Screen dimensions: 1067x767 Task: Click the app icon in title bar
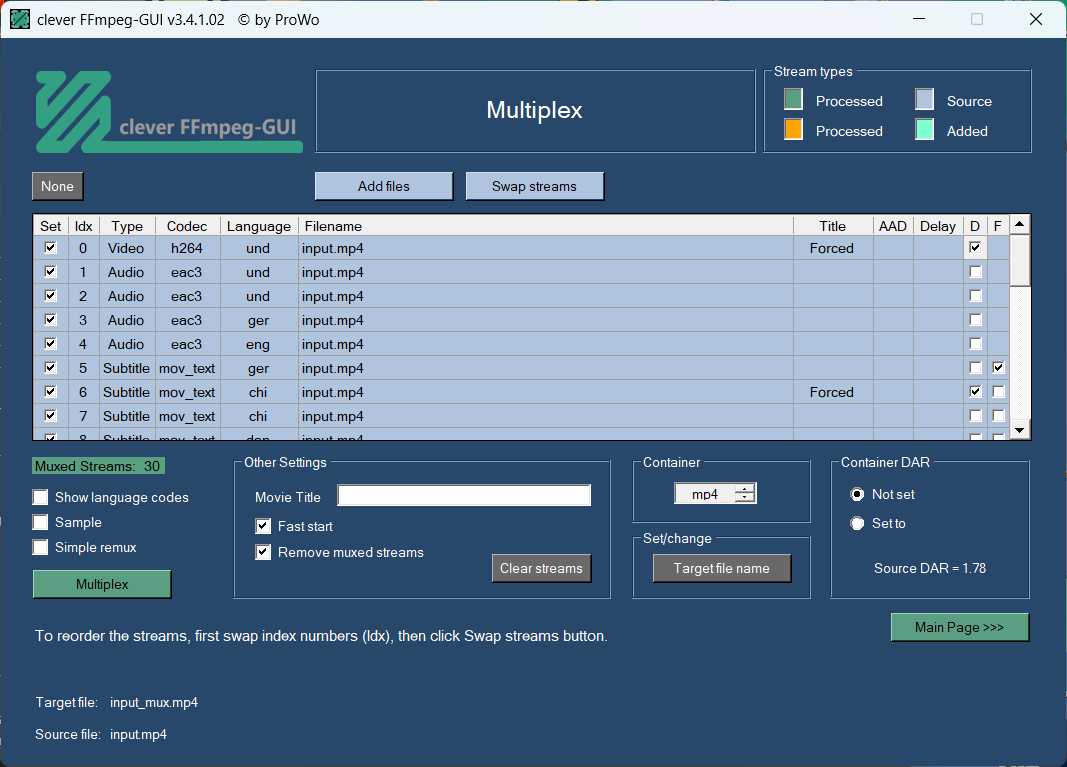point(20,19)
